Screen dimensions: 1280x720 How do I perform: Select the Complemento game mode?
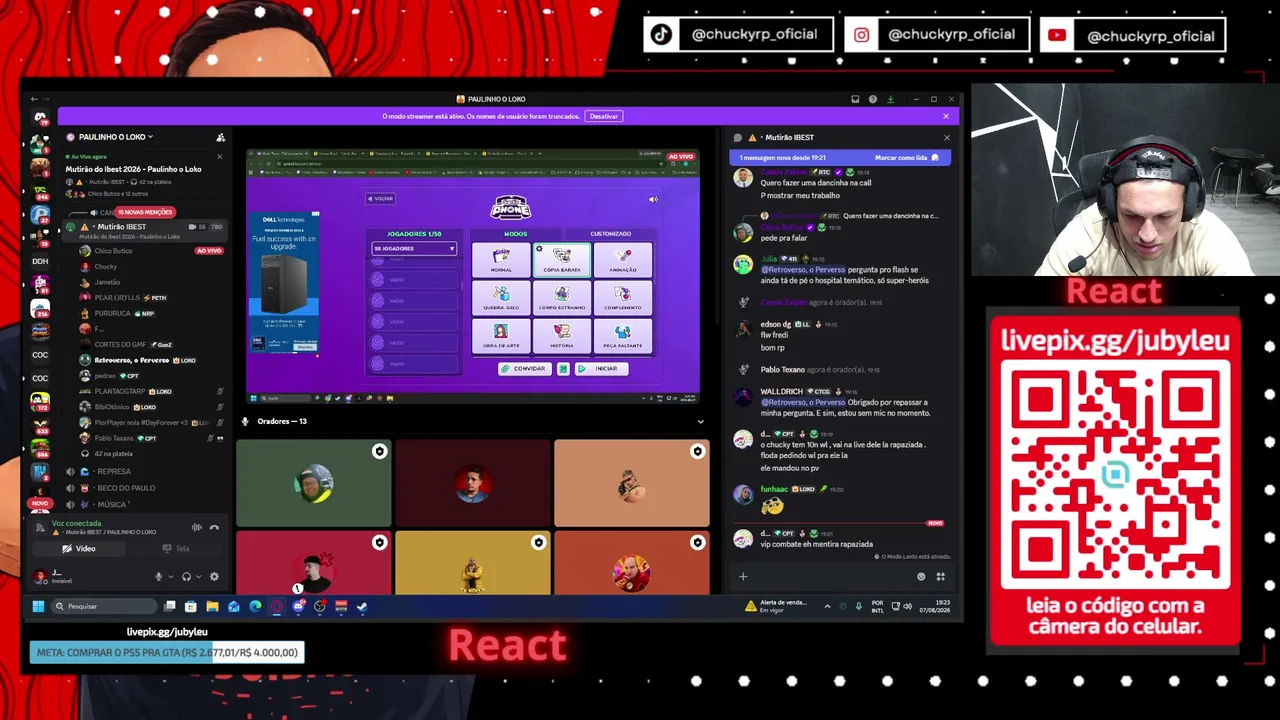click(x=623, y=297)
